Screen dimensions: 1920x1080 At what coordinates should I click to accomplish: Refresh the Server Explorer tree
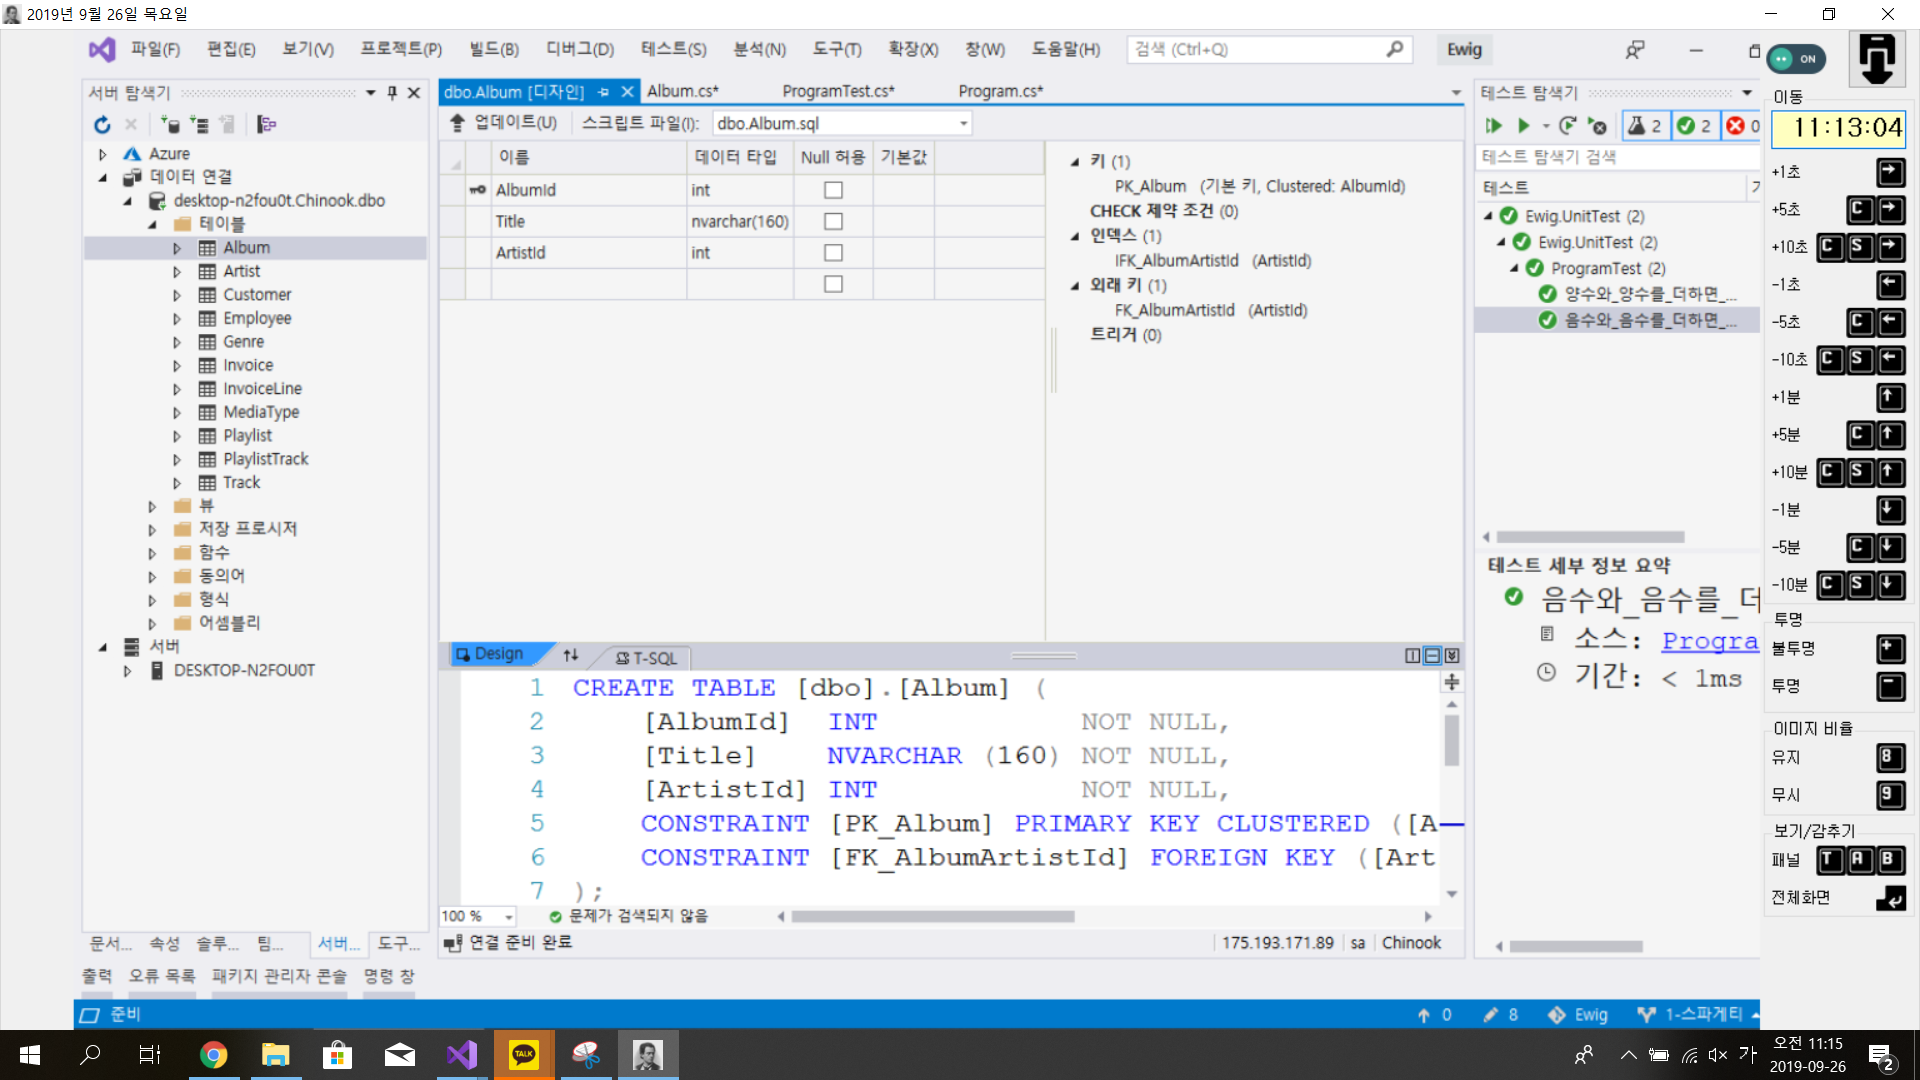(102, 124)
